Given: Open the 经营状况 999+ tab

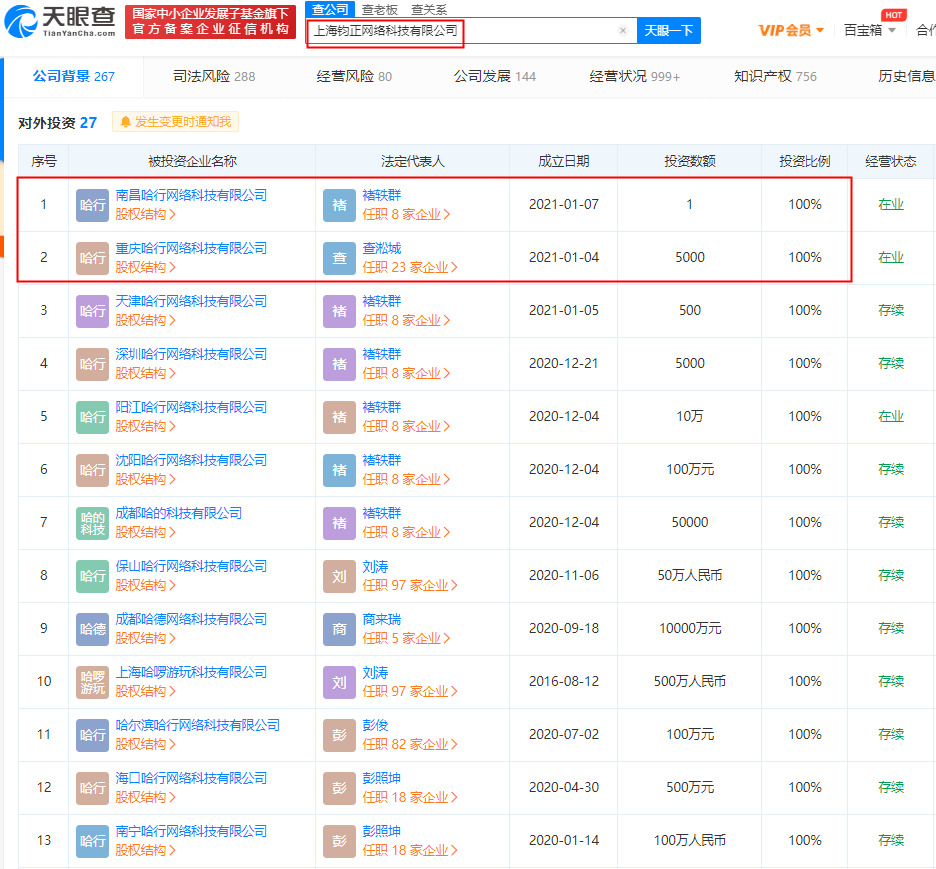Looking at the screenshot, I should point(635,76).
